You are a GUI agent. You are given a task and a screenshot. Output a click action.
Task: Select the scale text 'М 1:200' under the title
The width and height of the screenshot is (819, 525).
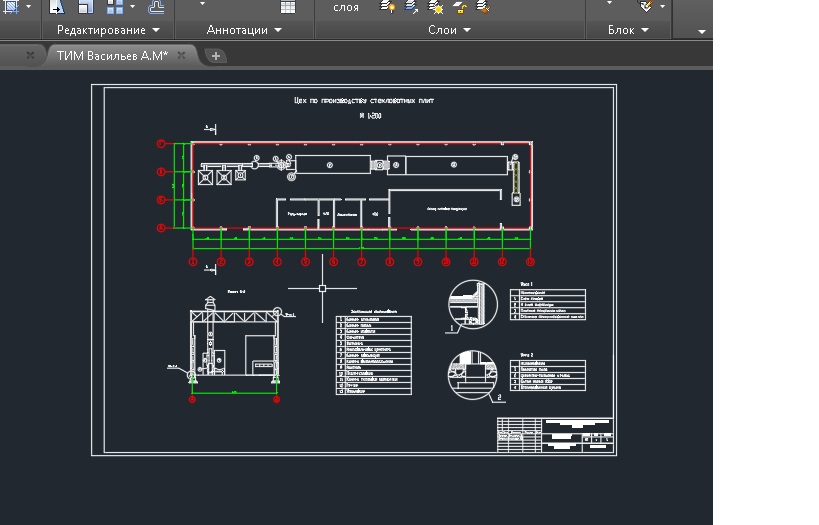[x=370, y=115]
